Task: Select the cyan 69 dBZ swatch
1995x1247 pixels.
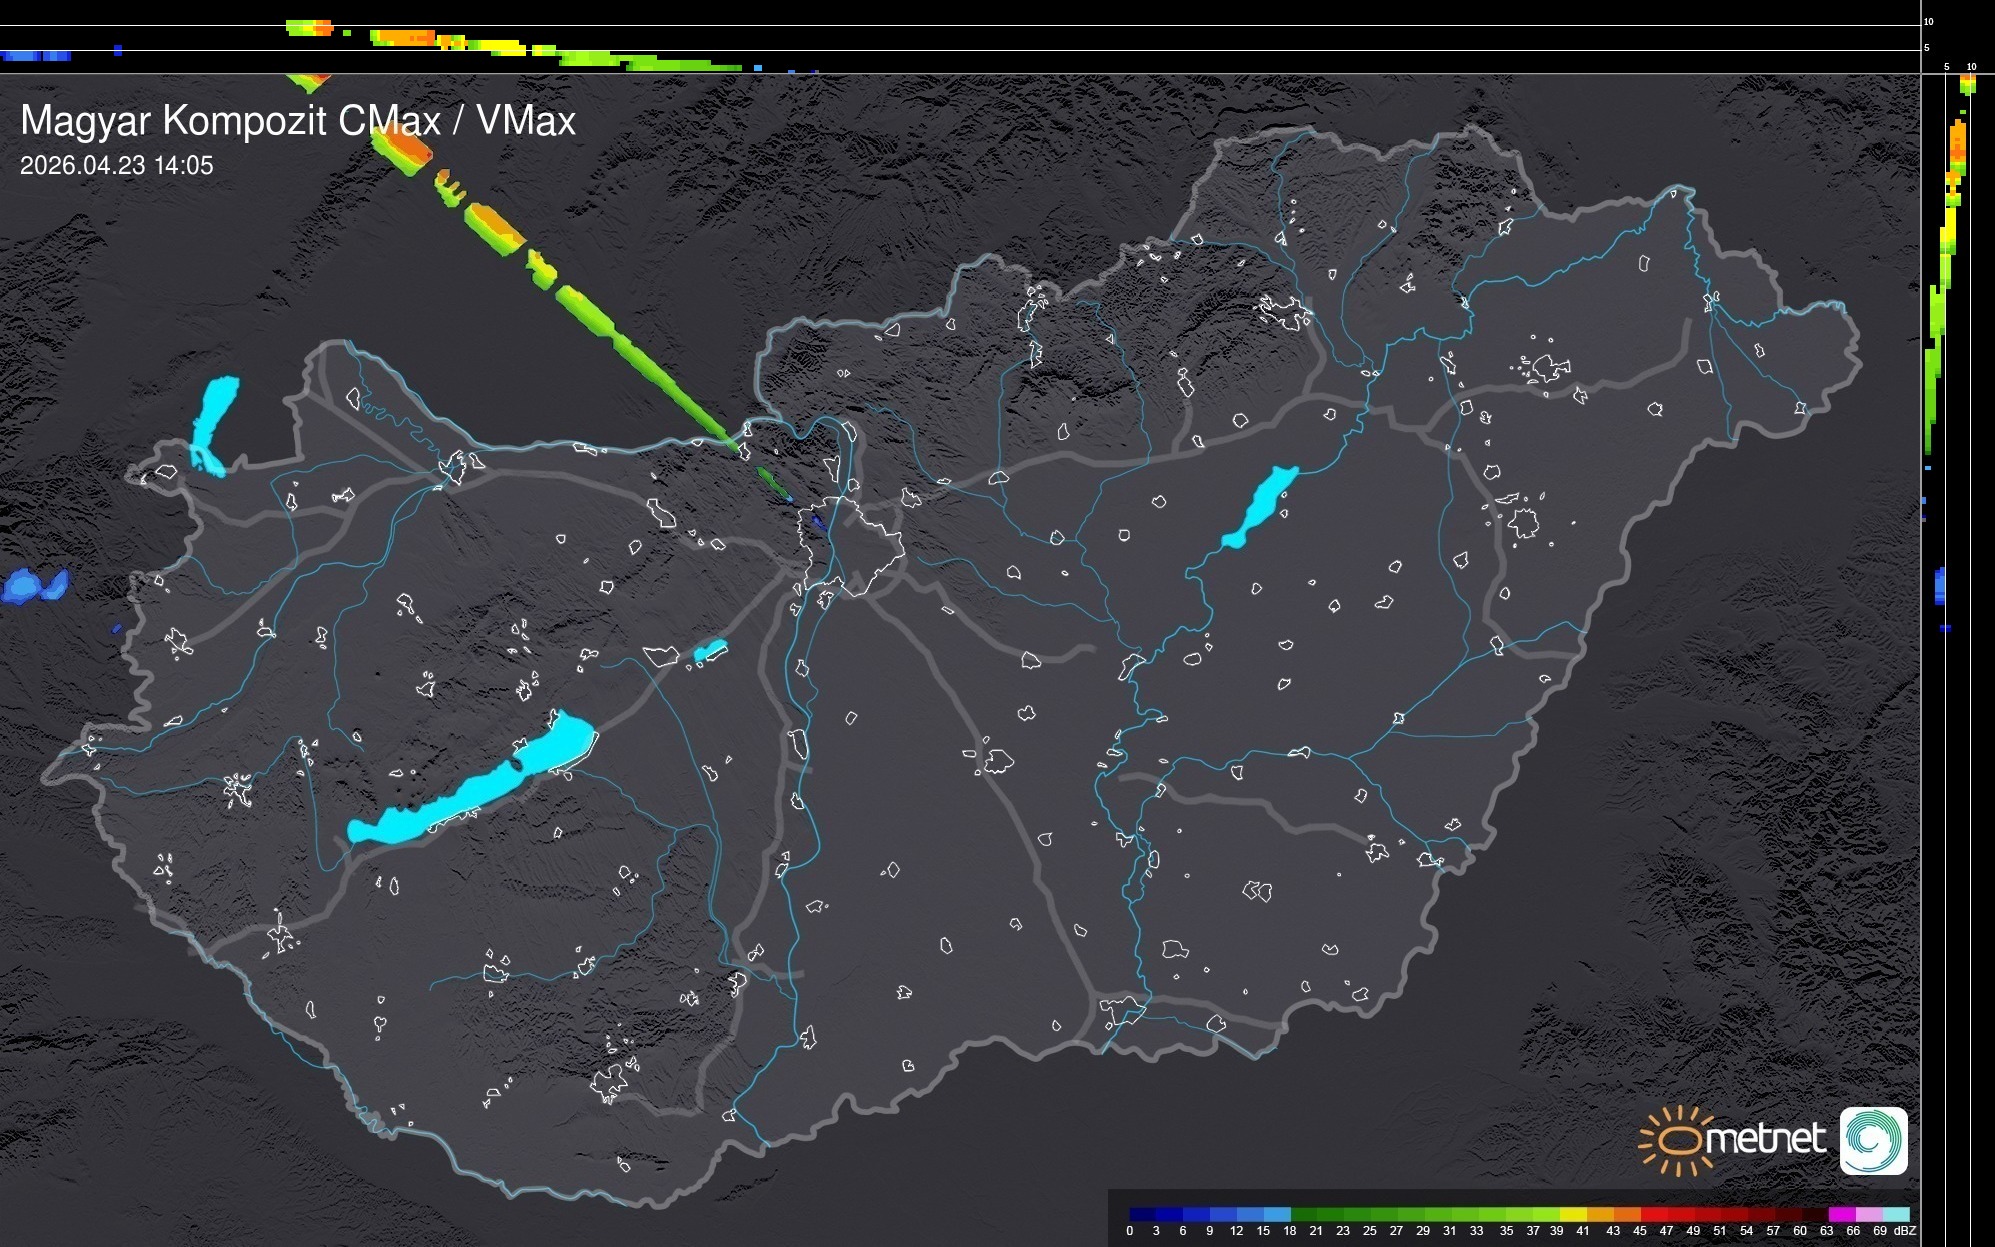Action: (1895, 1214)
